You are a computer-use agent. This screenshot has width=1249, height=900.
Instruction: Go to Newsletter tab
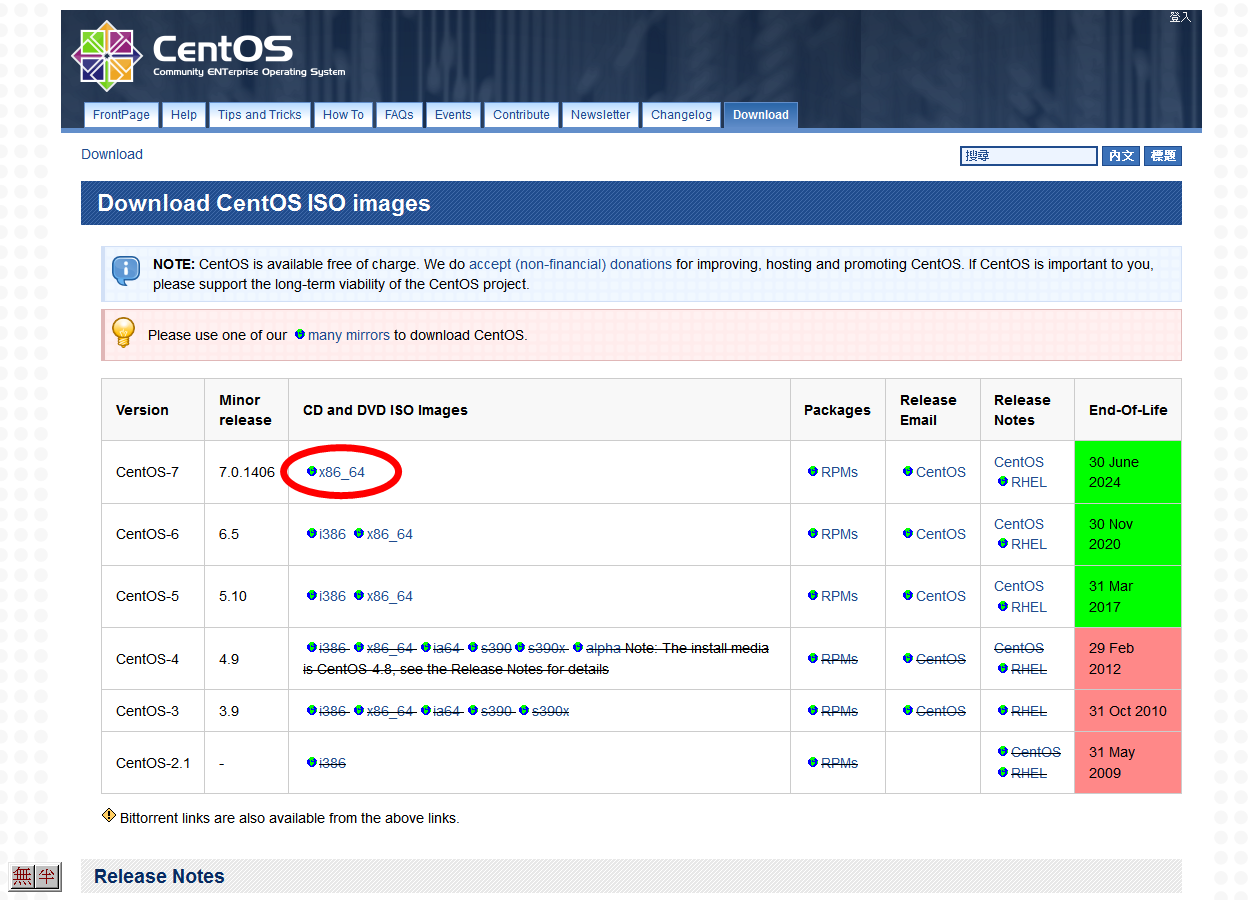coord(601,115)
